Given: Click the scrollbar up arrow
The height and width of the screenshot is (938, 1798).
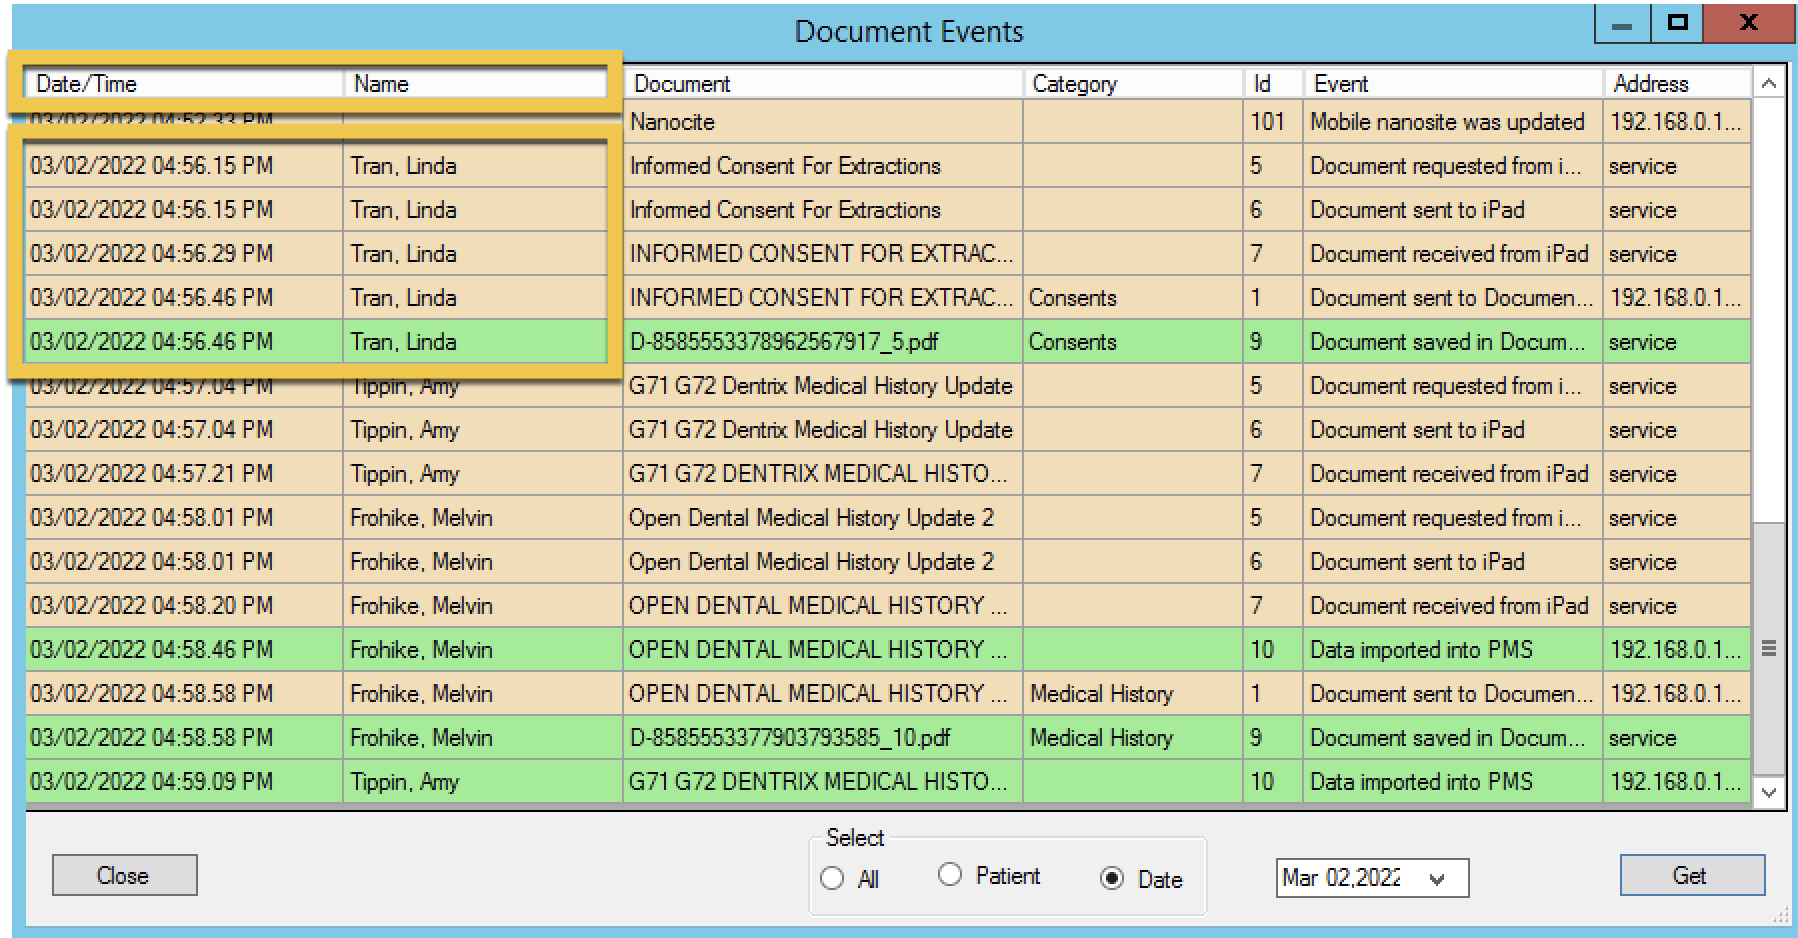Looking at the screenshot, I should [1768, 84].
